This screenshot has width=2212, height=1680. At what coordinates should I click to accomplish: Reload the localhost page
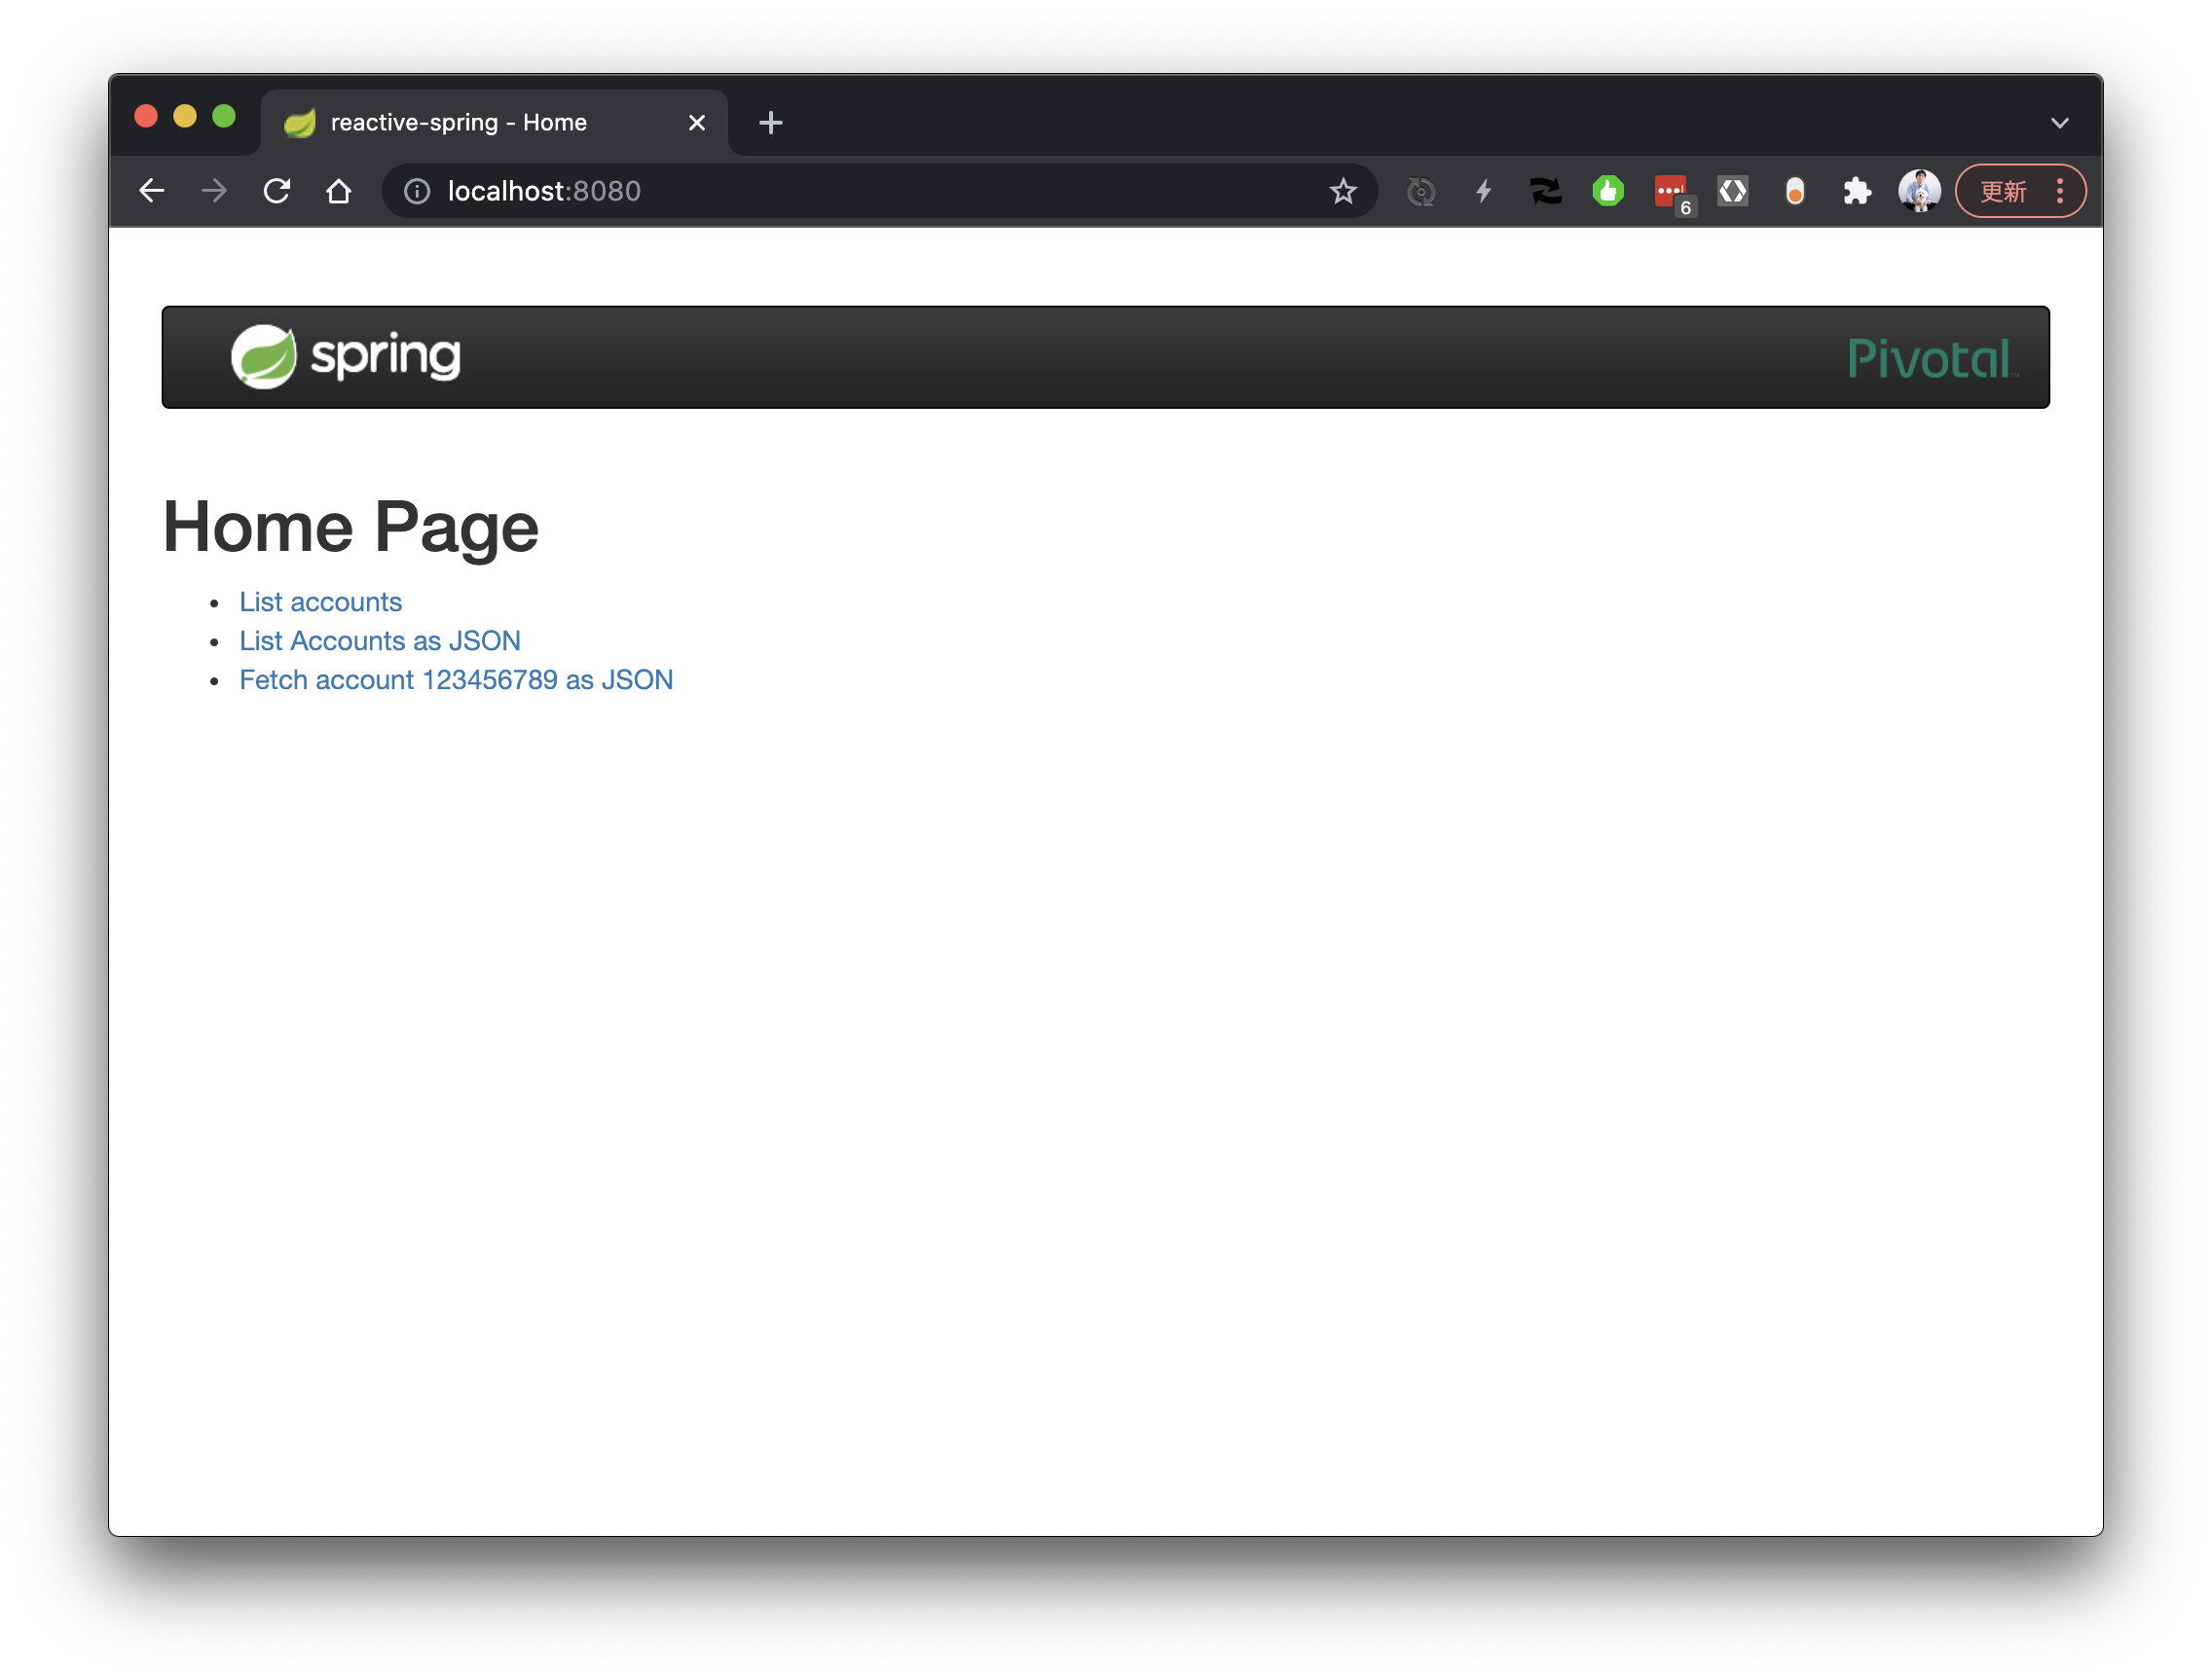(277, 191)
